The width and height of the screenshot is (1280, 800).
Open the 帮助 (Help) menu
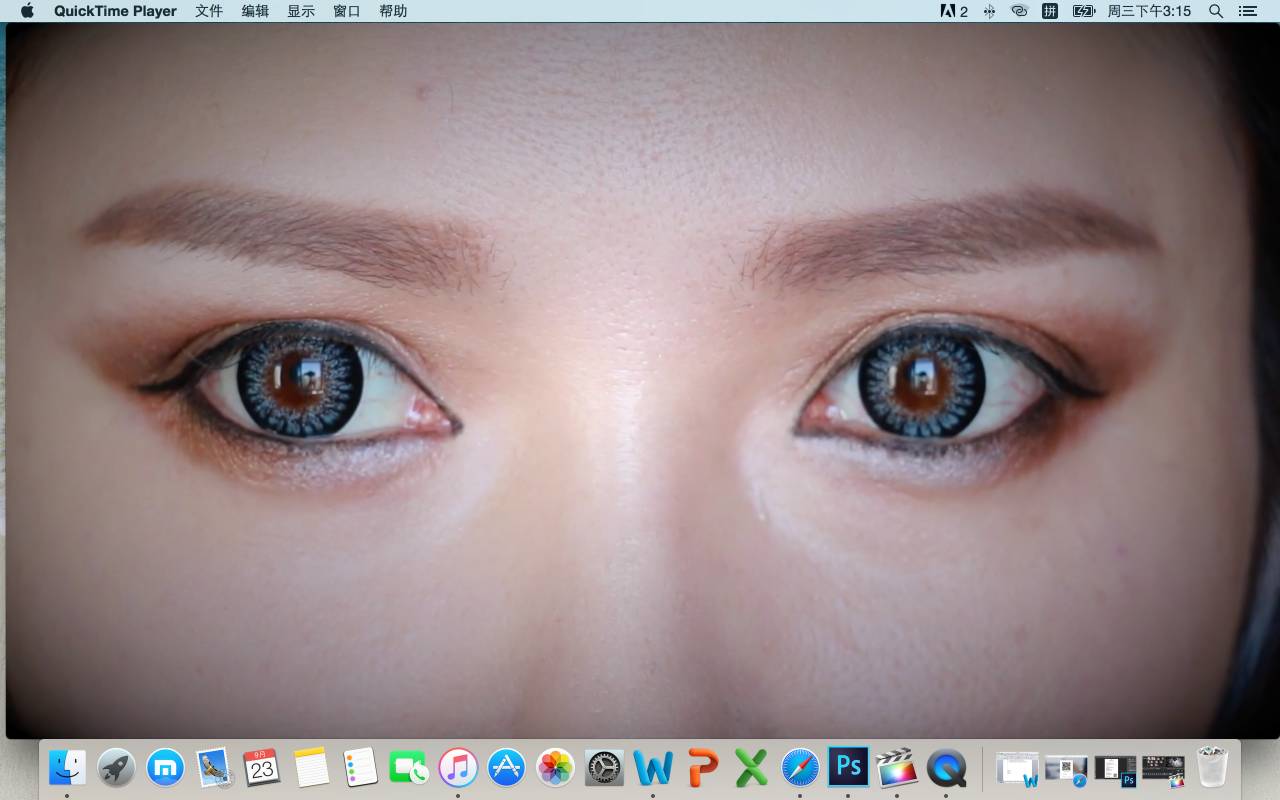[393, 11]
